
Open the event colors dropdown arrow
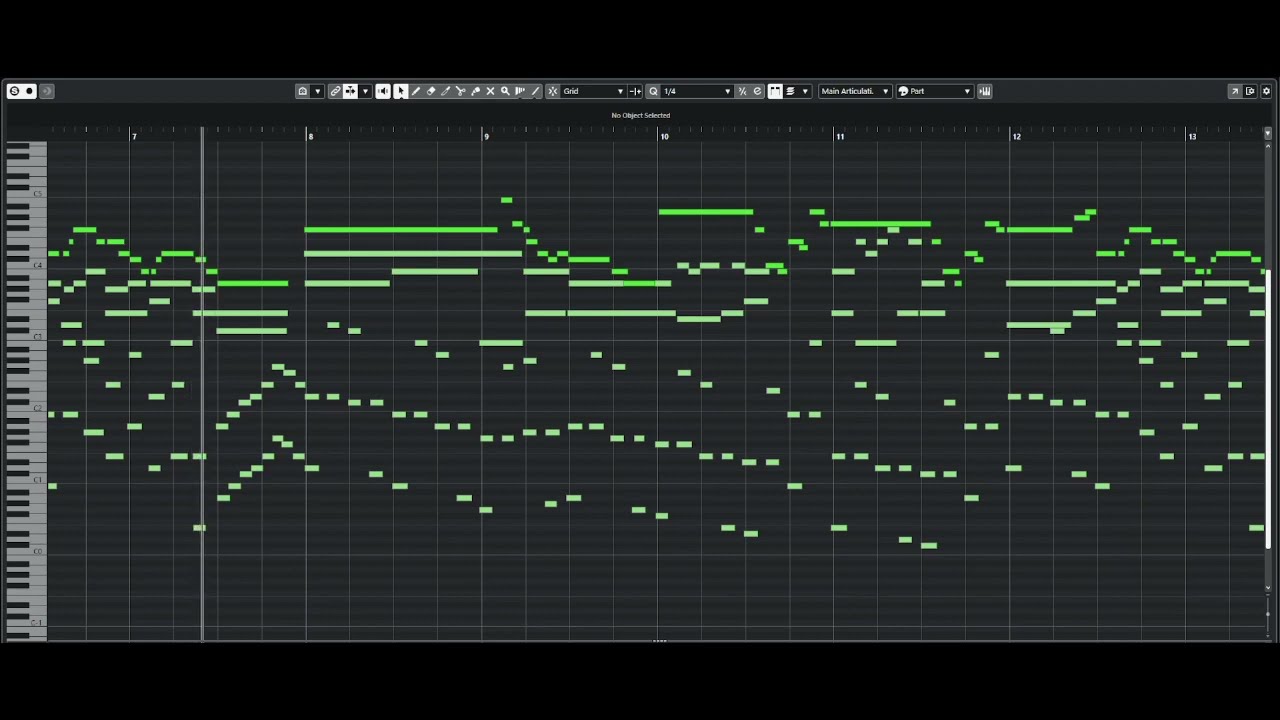click(805, 91)
